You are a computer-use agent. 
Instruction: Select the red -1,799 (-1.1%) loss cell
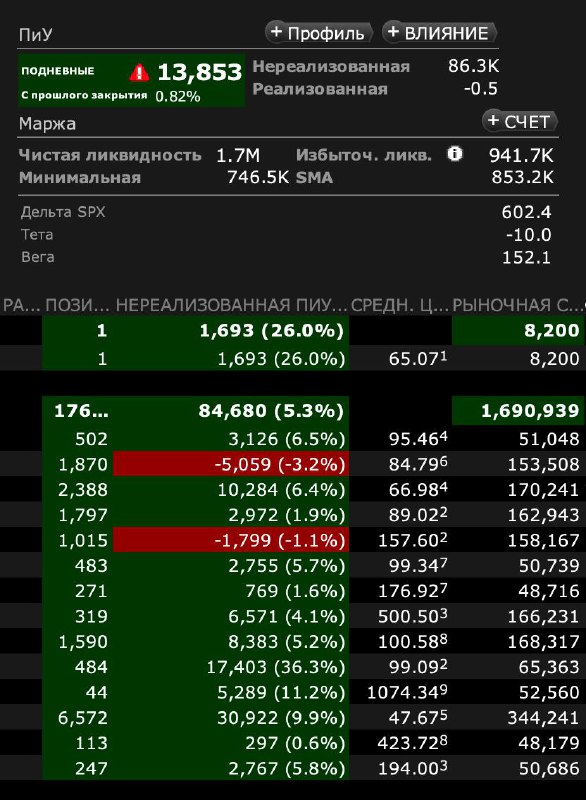pyautogui.click(x=231, y=540)
